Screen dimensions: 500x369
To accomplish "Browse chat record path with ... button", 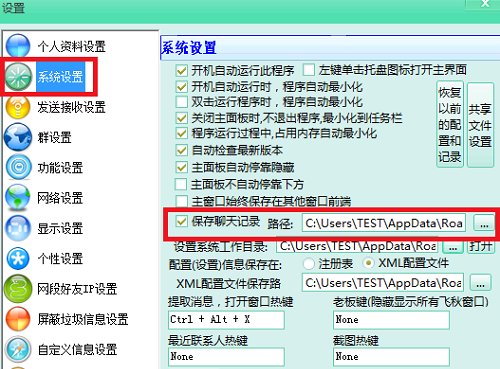I will coord(484,223).
